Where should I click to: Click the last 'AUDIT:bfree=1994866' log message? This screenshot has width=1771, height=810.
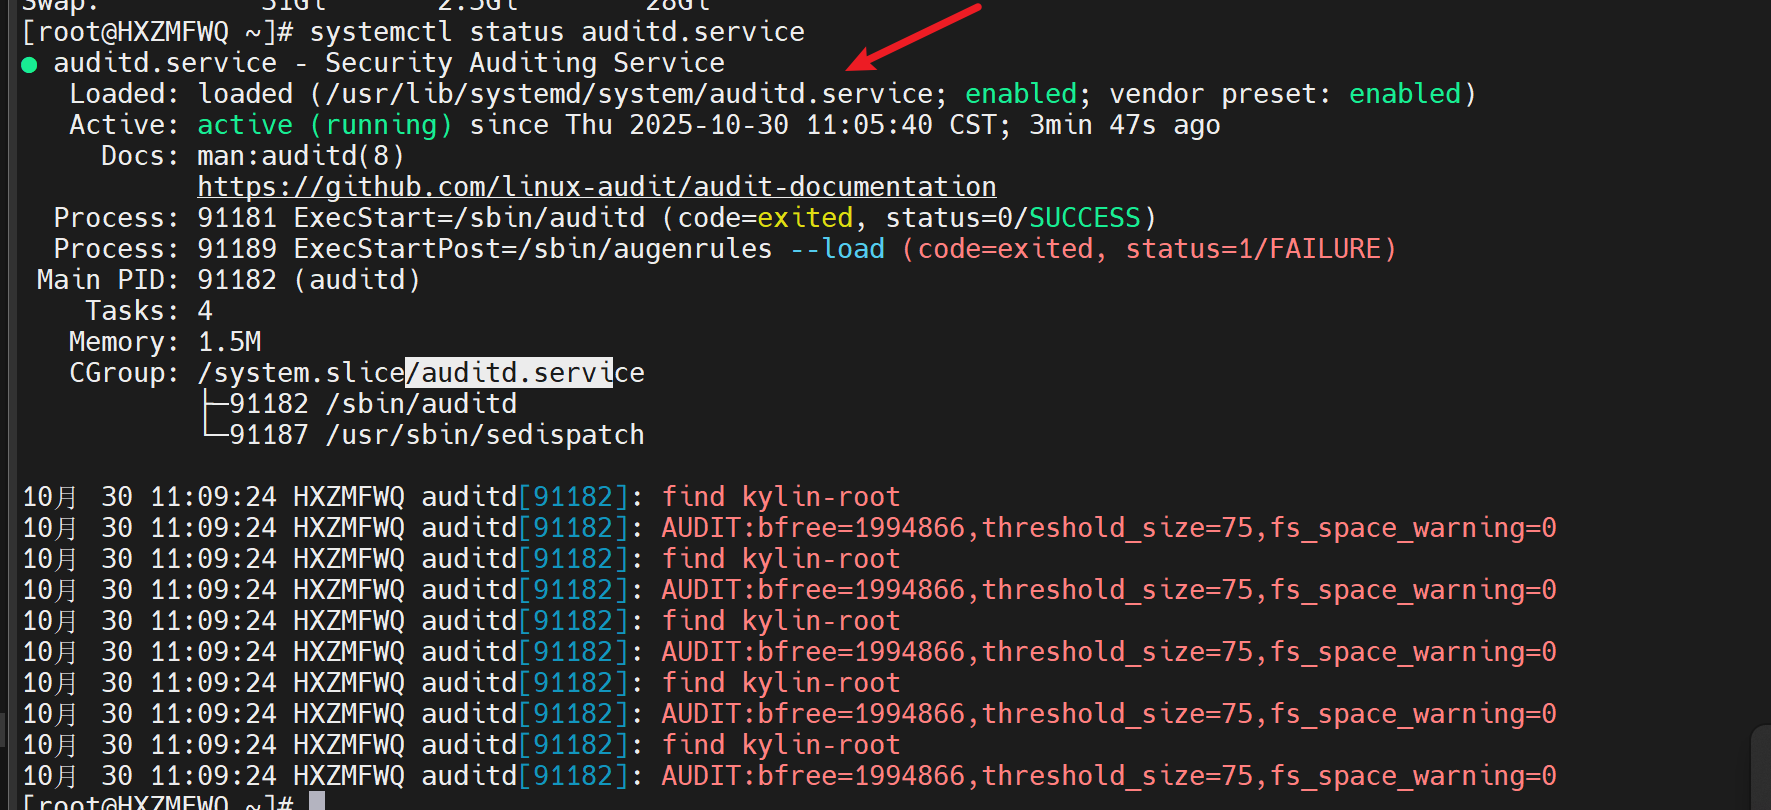[1109, 776]
